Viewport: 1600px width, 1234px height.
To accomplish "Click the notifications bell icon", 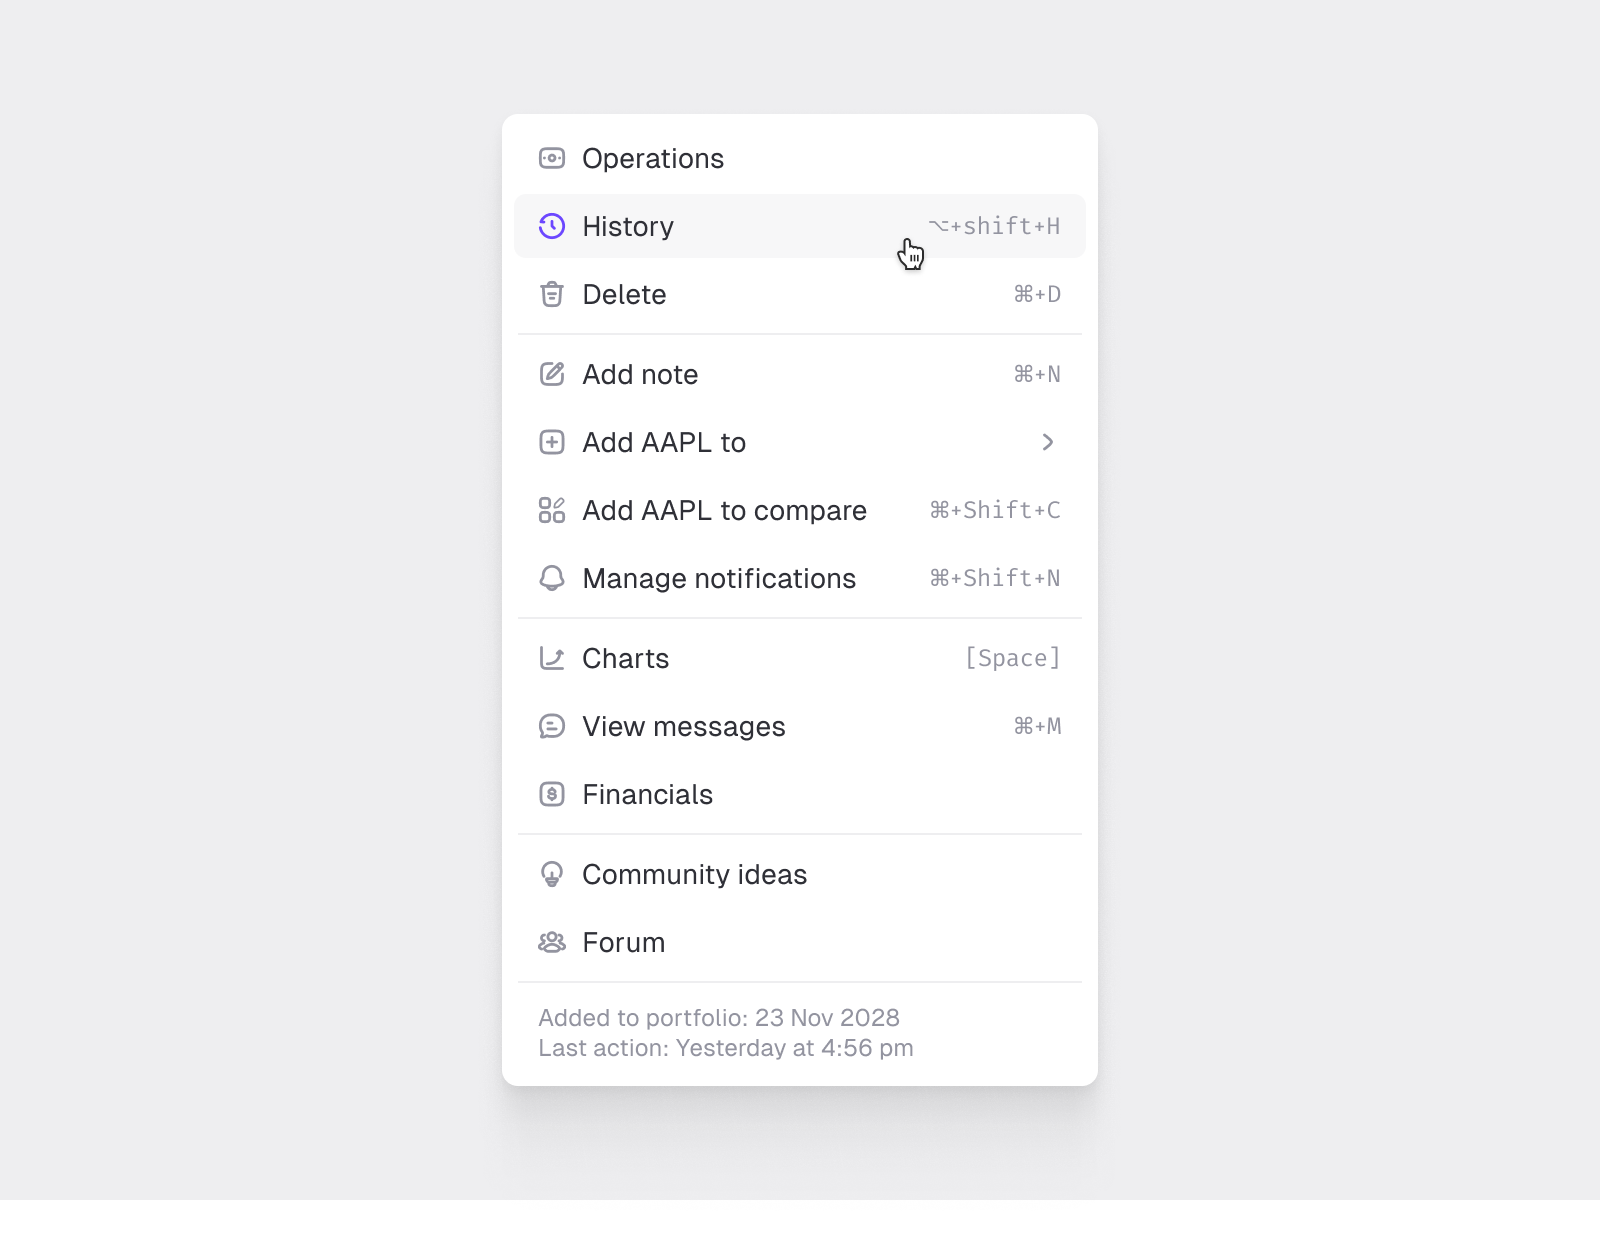I will click(x=552, y=578).
